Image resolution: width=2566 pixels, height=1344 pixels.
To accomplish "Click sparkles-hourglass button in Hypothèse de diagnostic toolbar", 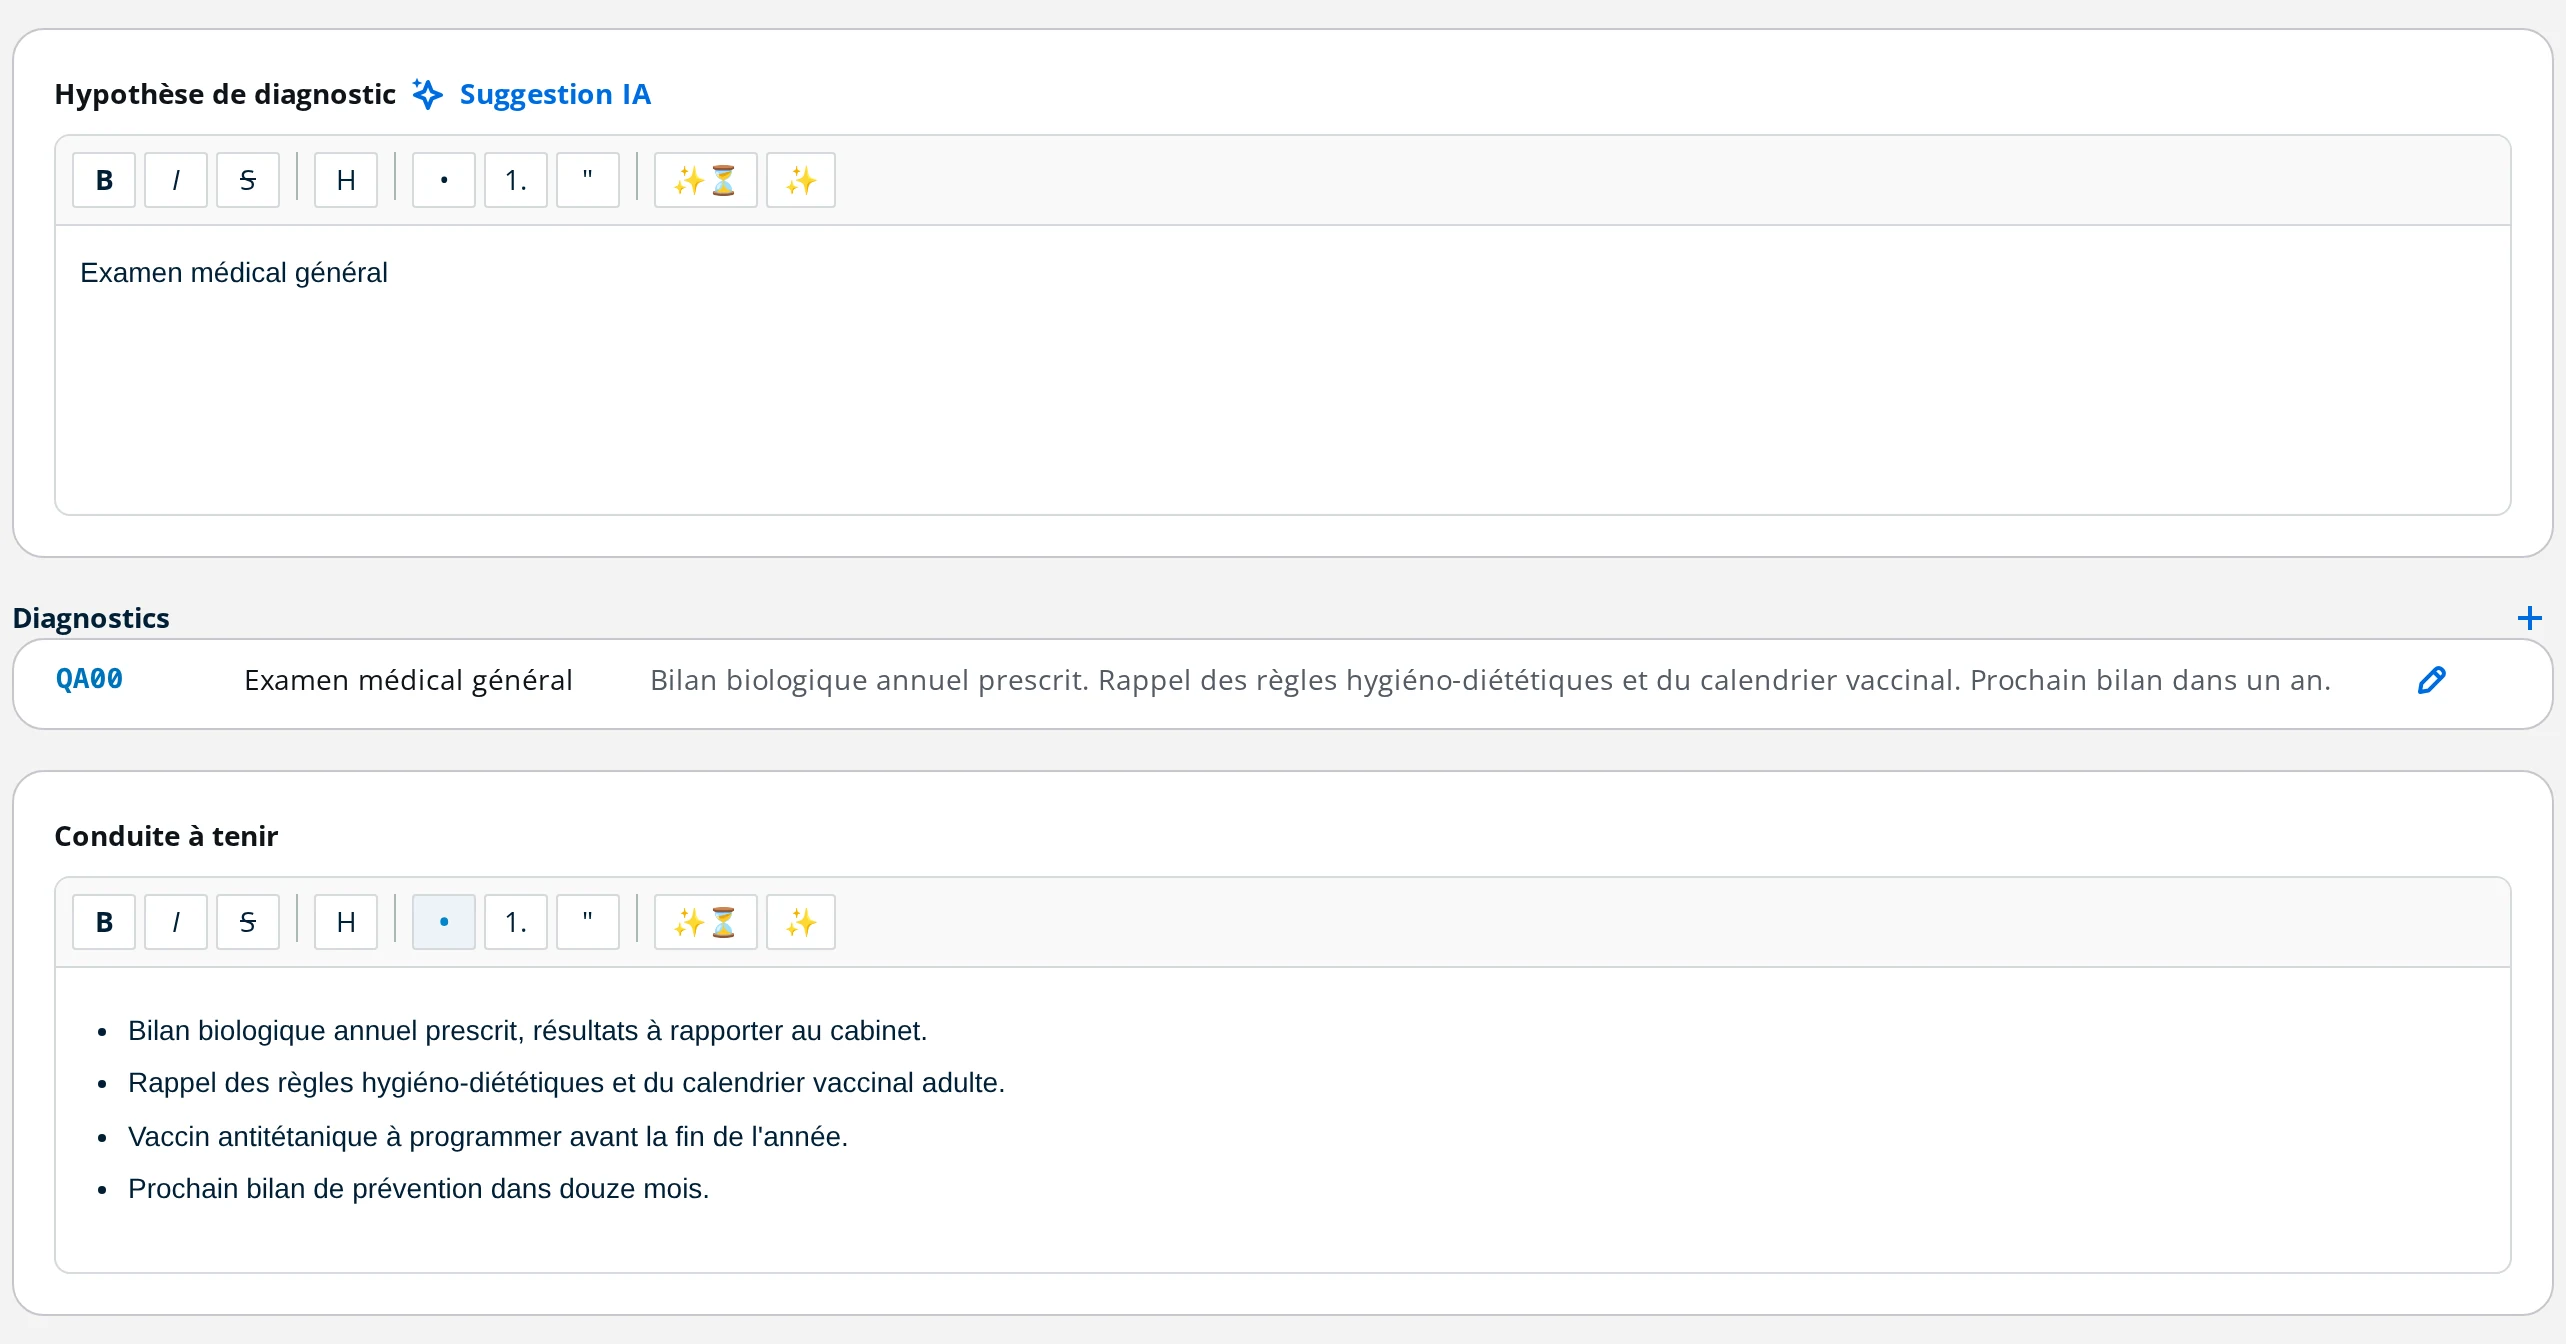I will point(706,180).
